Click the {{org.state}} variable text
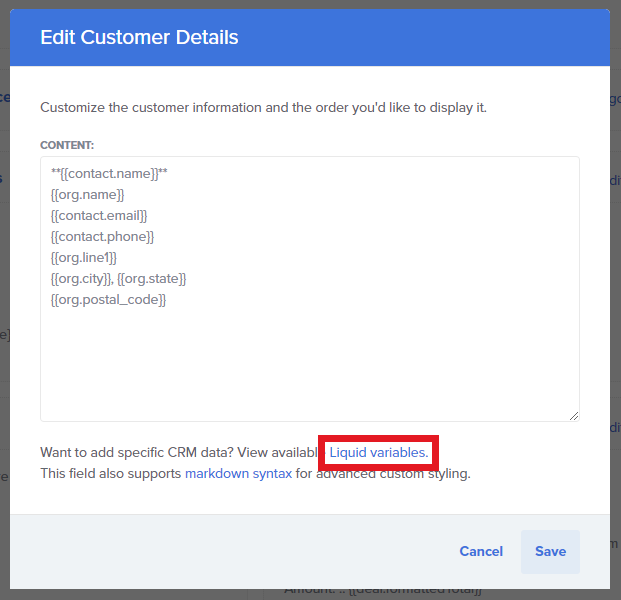The image size is (621, 600). (152, 278)
